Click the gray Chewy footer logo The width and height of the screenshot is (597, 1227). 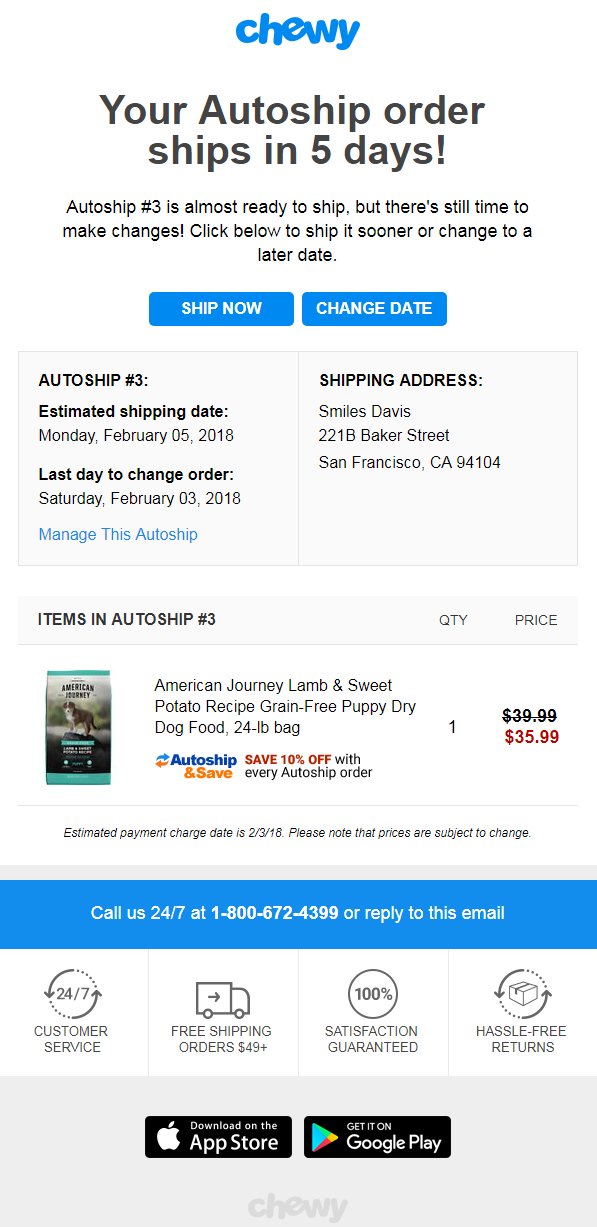[x=298, y=1207]
